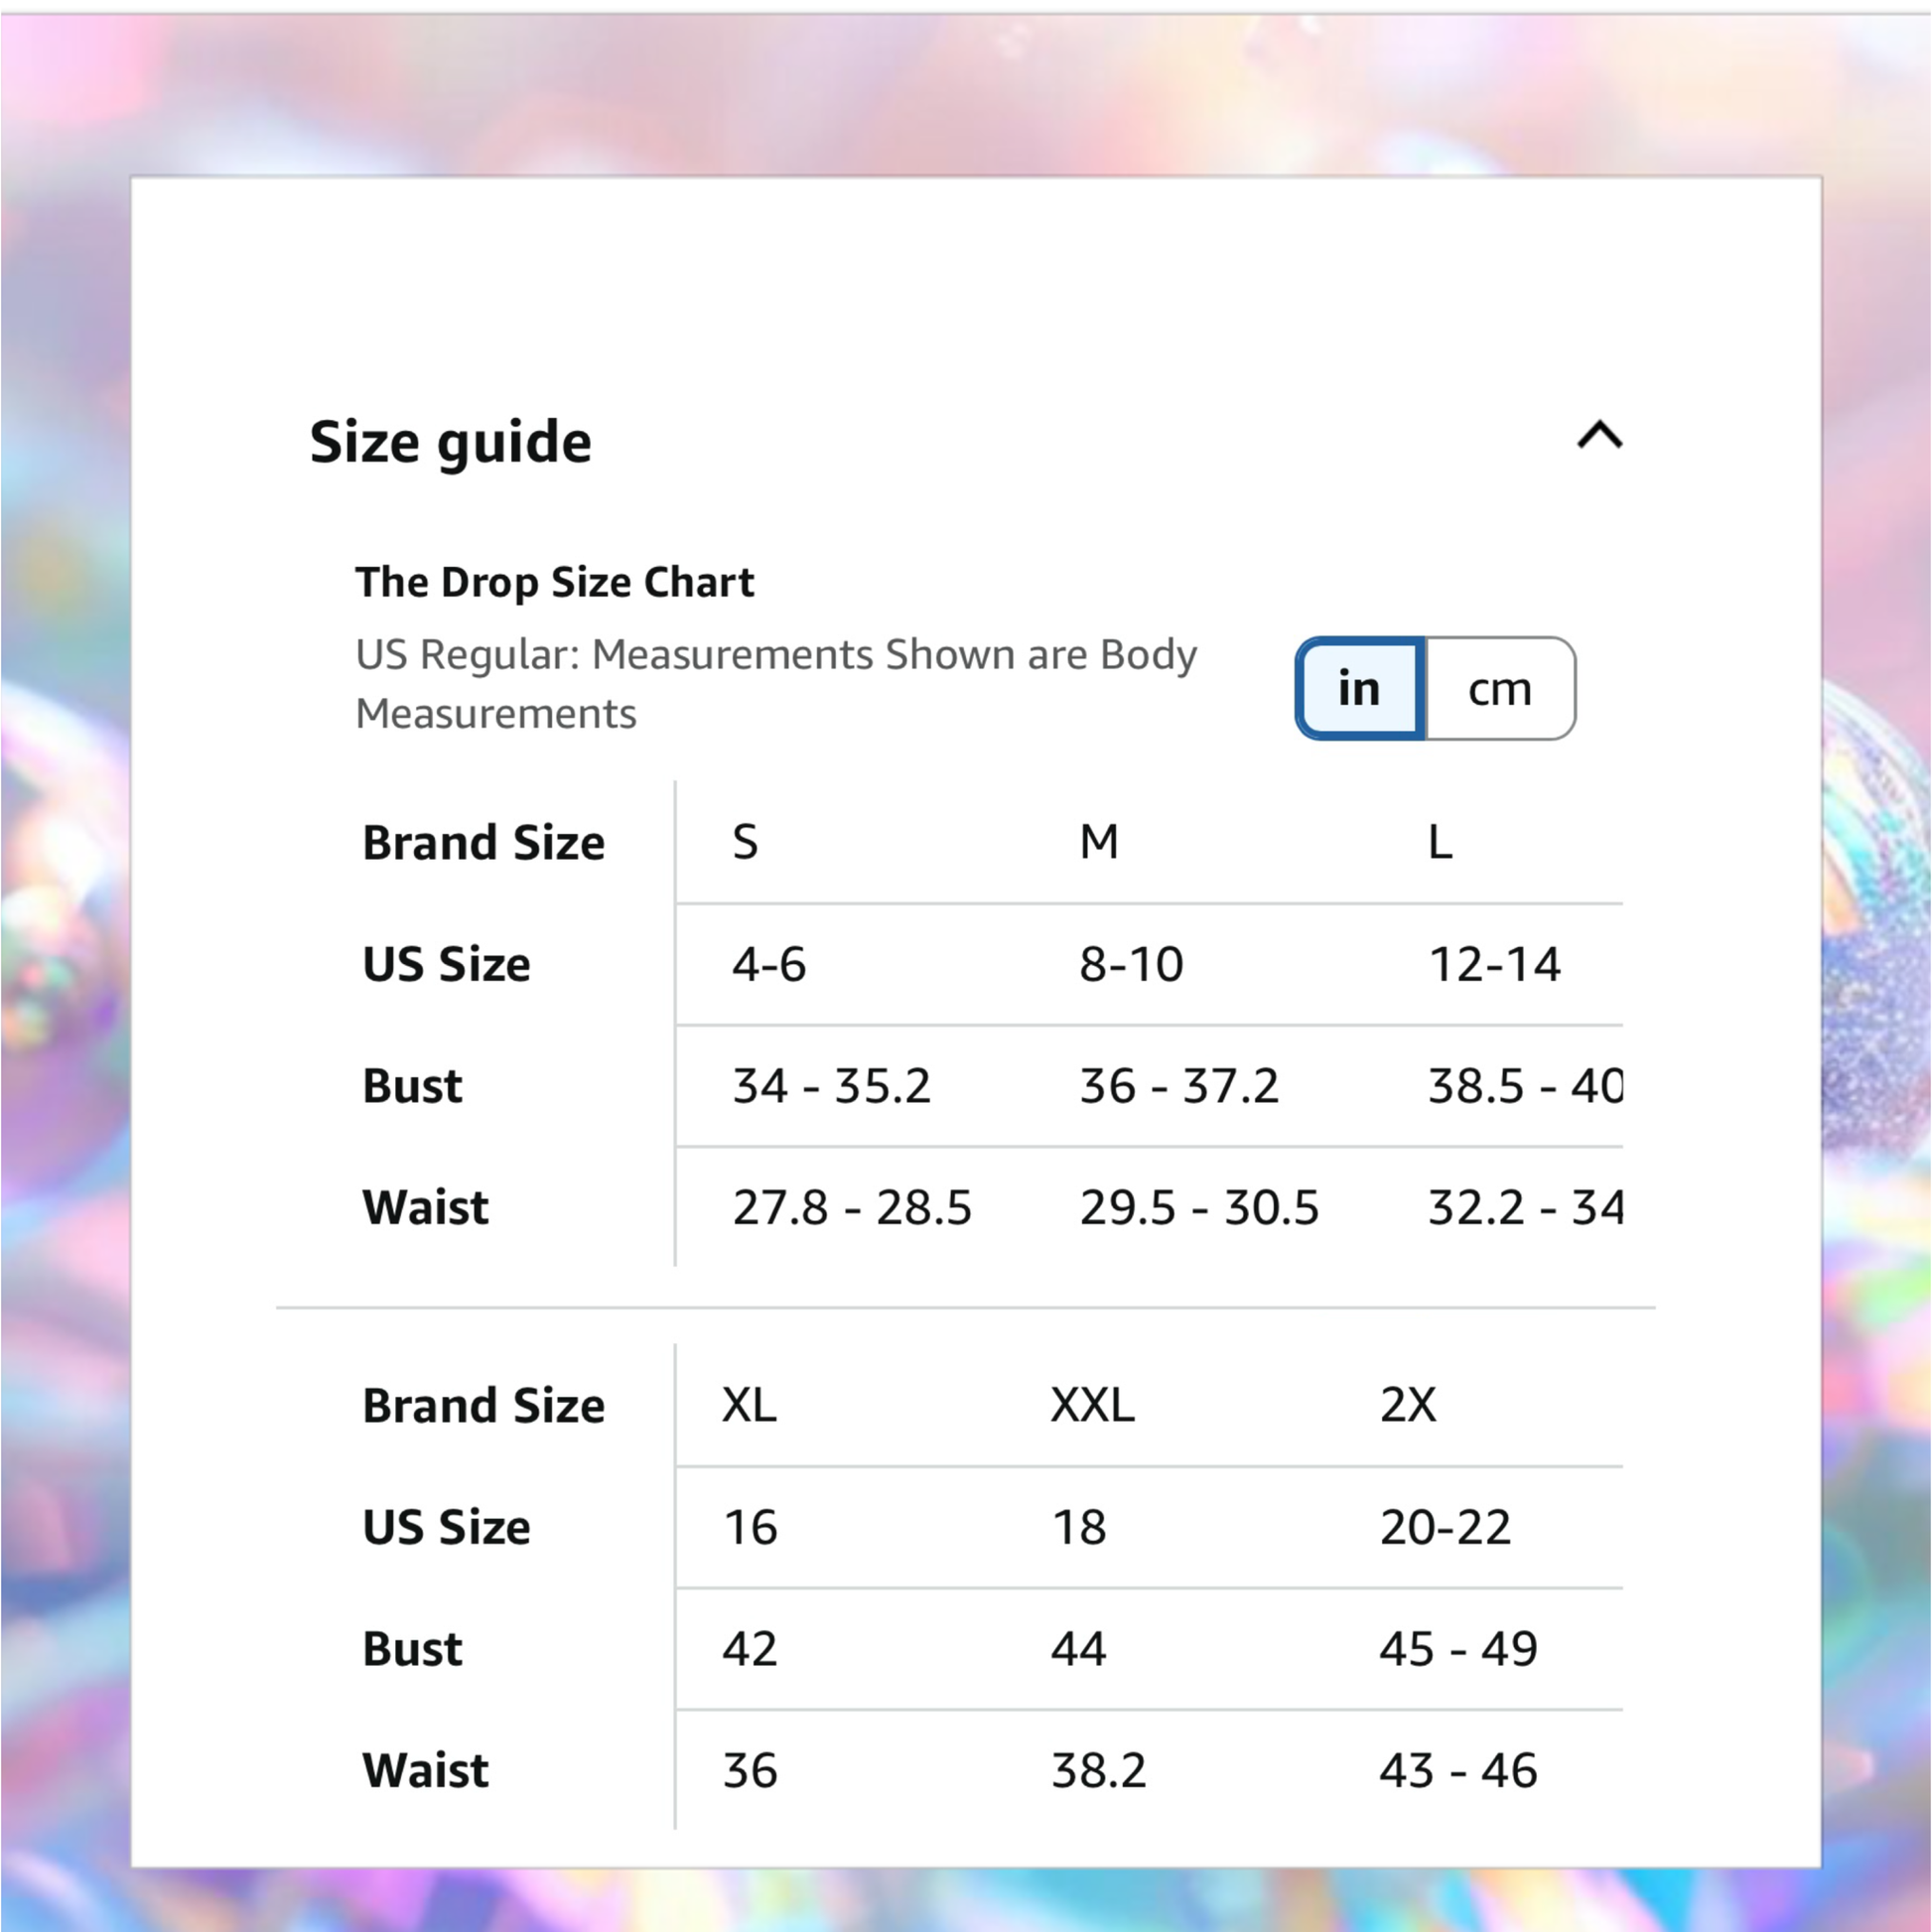Select brand size S column header

click(745, 842)
